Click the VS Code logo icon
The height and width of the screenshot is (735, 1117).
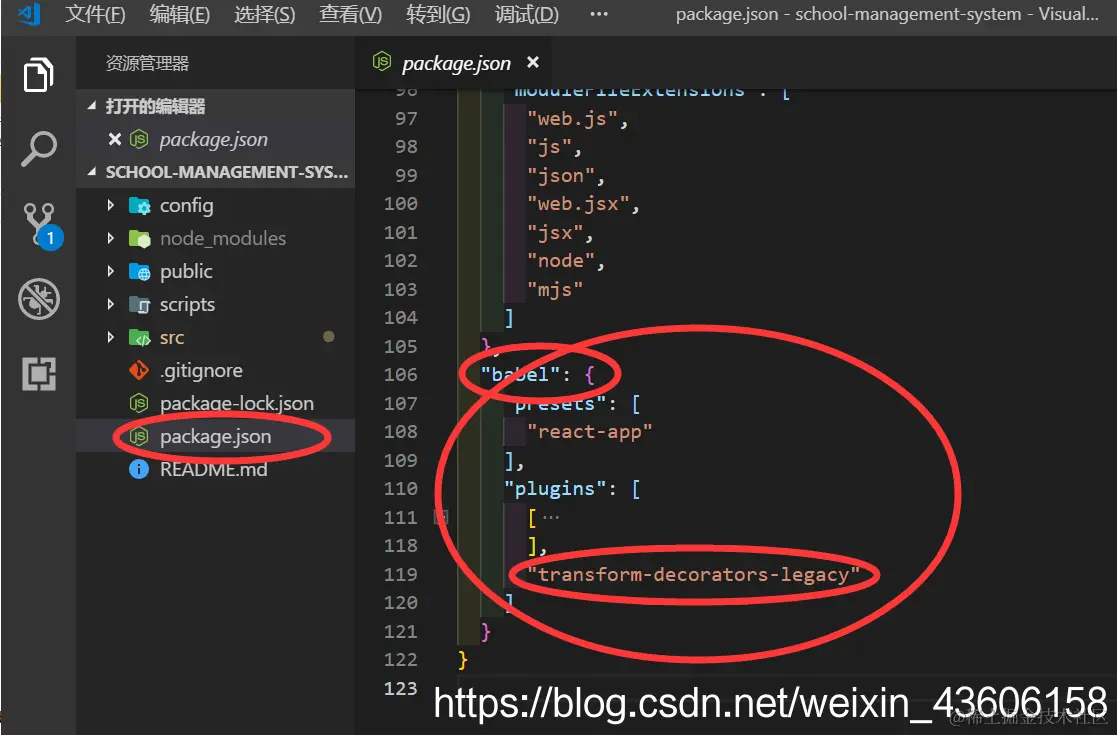[x=29, y=14]
